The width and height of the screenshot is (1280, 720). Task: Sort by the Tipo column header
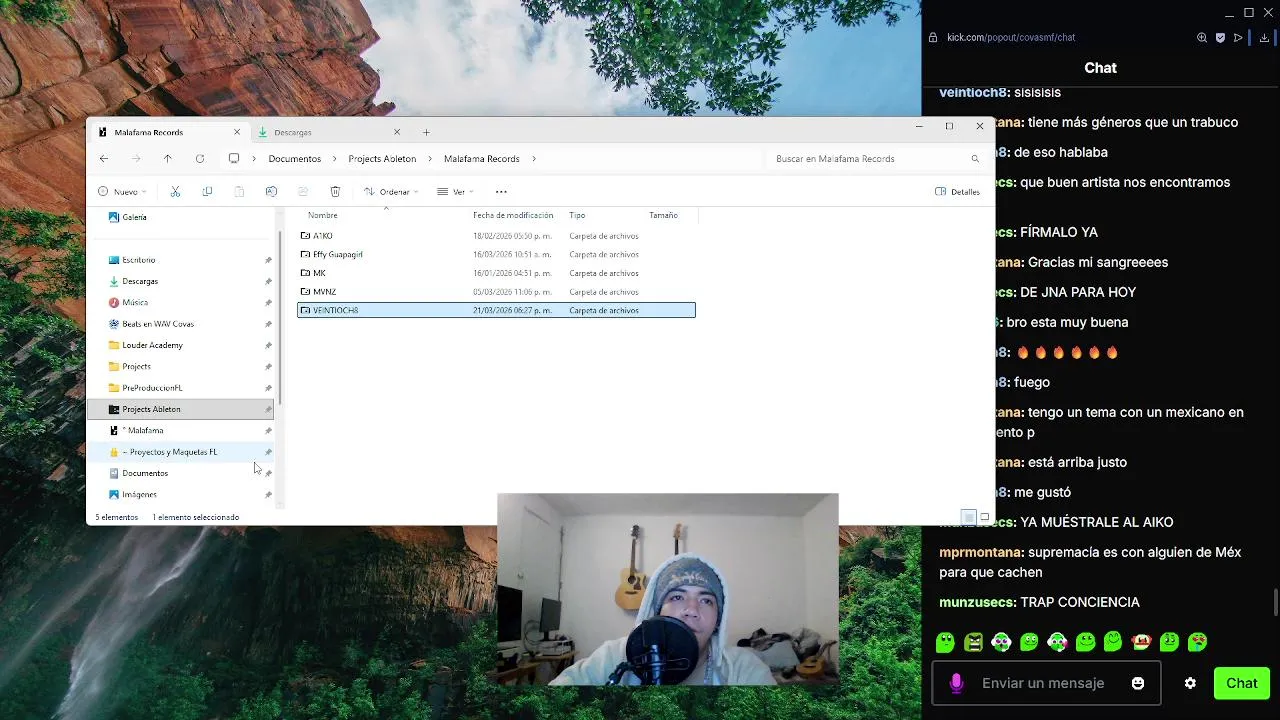tap(577, 215)
